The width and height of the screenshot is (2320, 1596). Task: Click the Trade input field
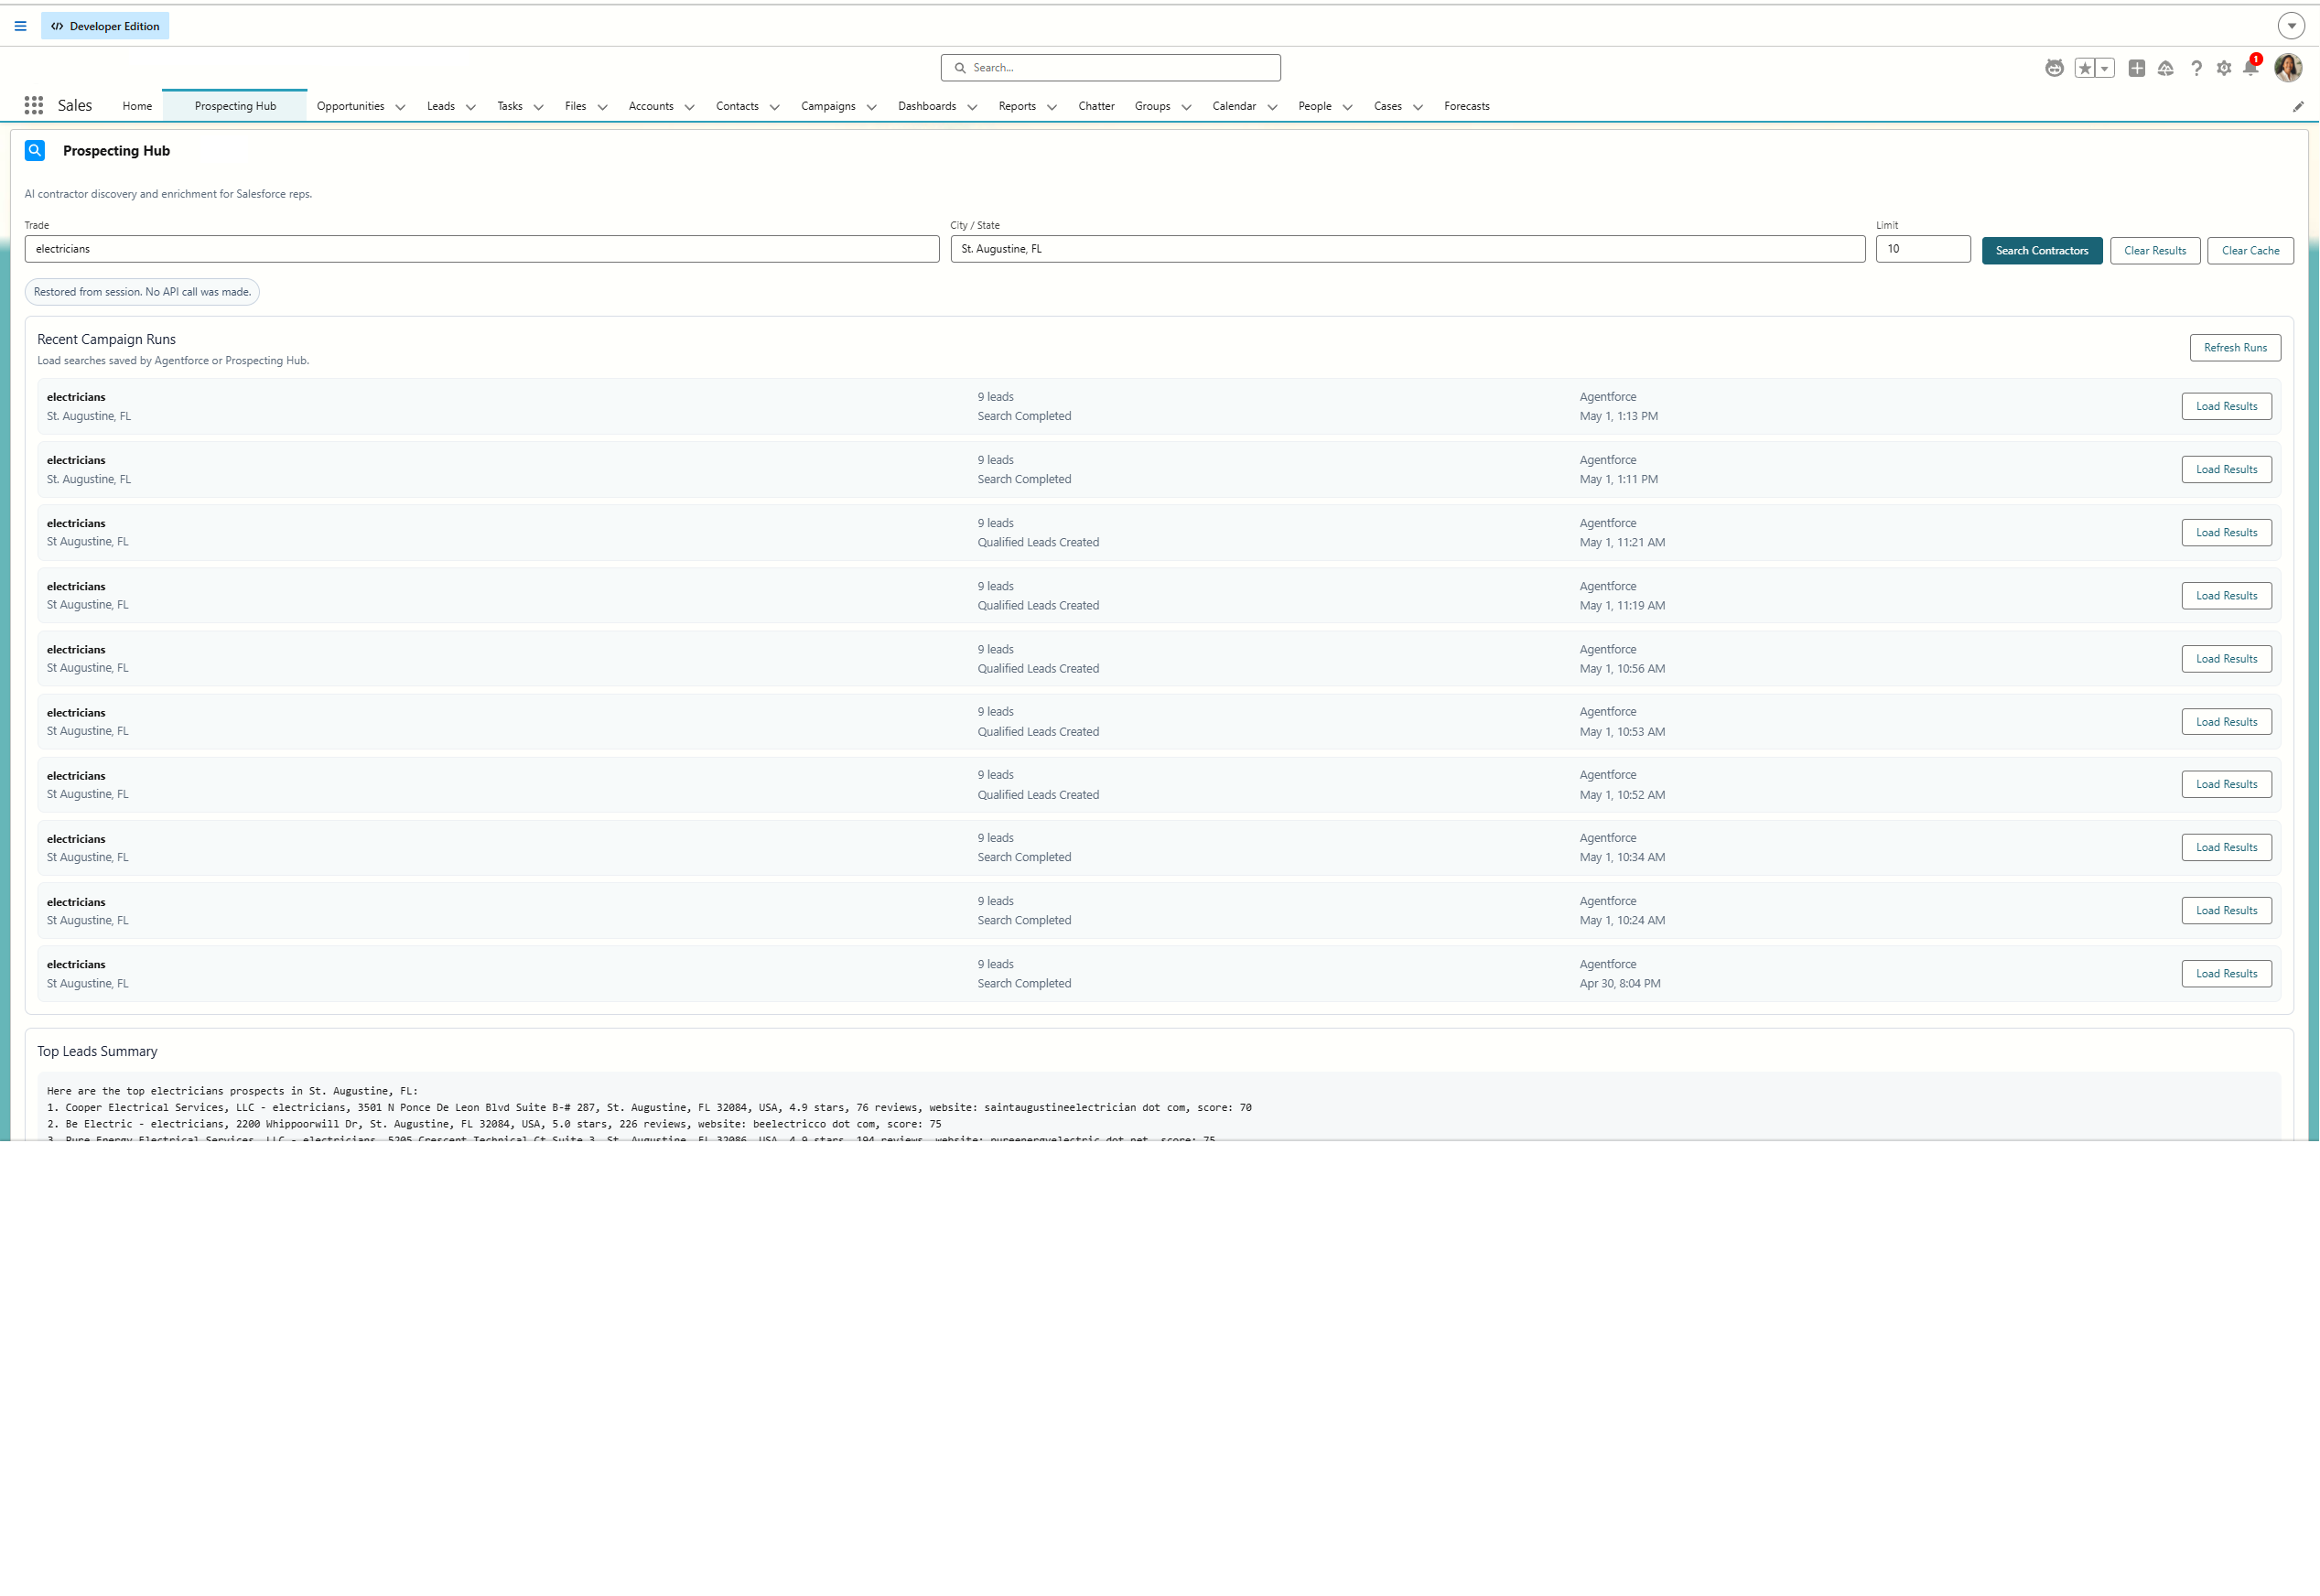482,249
